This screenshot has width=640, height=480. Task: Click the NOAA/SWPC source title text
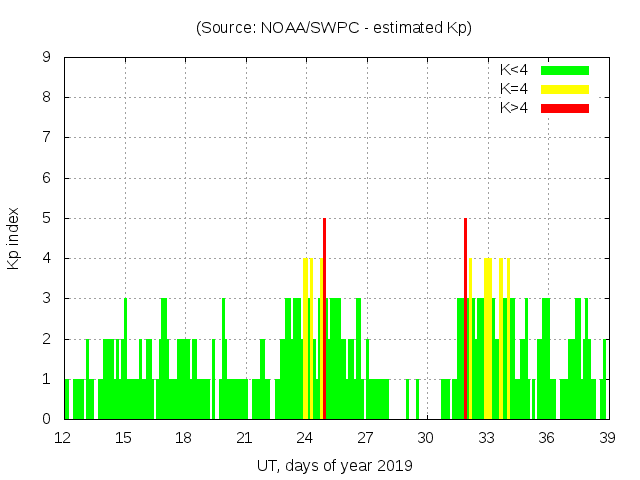click(x=334, y=28)
